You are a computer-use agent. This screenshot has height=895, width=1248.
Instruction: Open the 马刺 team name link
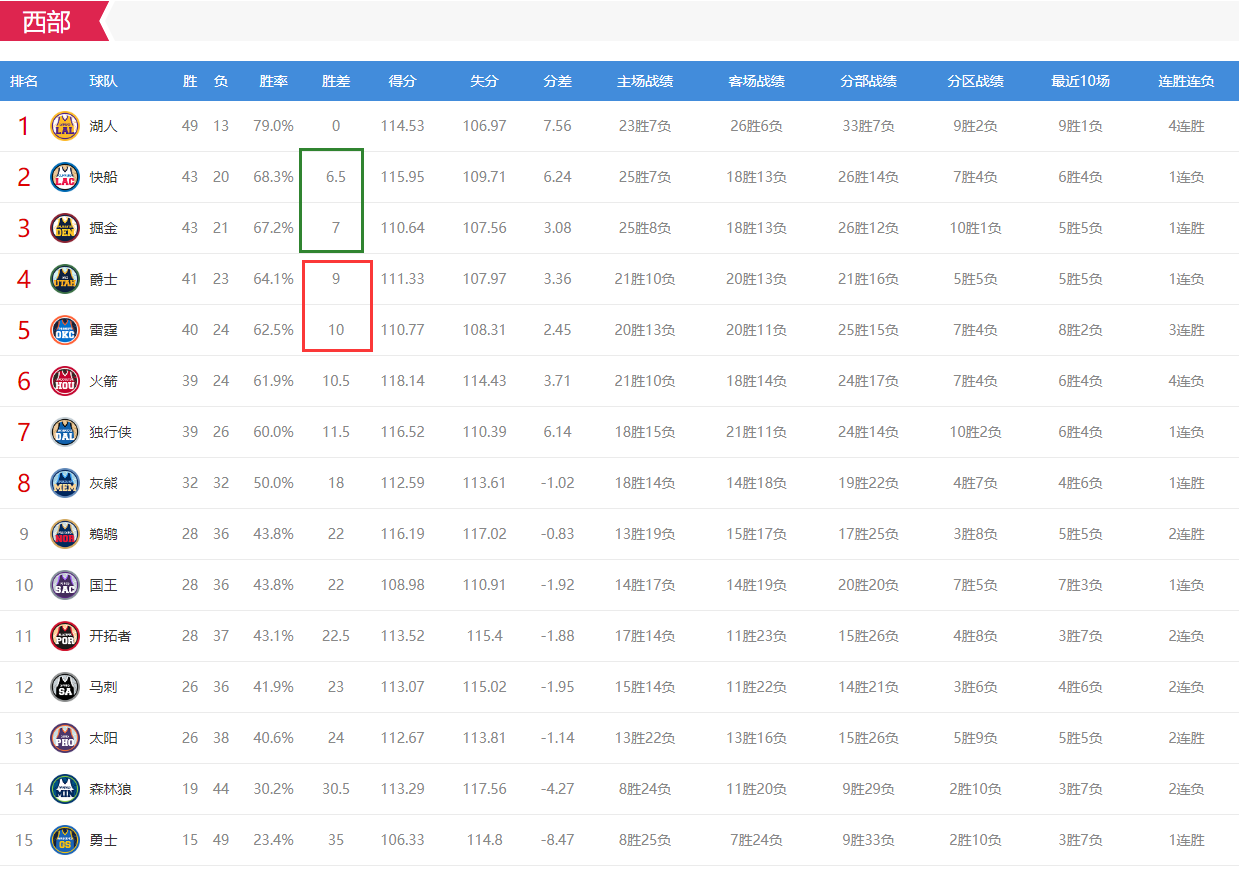click(x=103, y=687)
